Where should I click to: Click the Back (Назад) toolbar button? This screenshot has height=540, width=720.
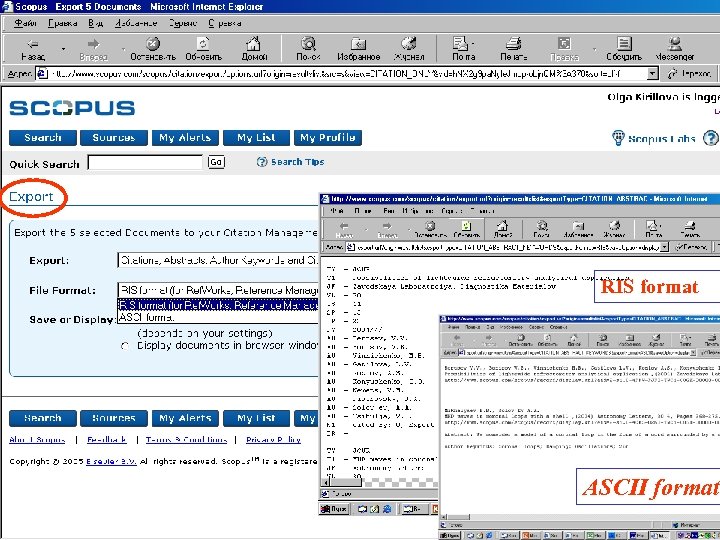pos(33,49)
